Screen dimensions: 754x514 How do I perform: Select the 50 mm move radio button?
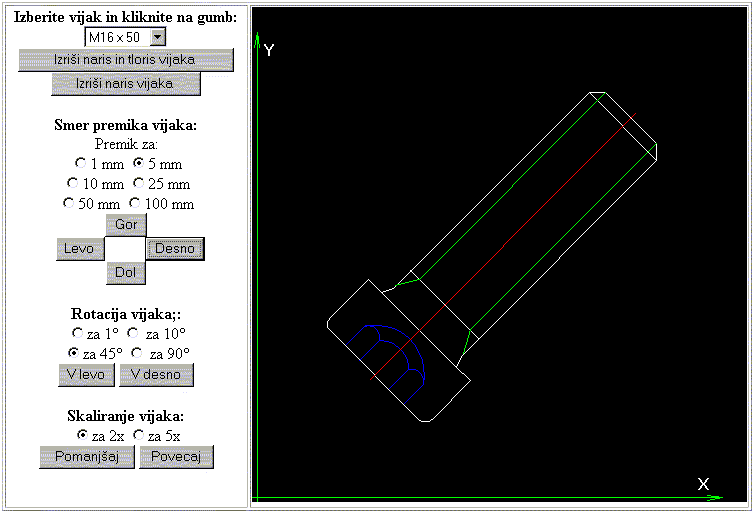[x=68, y=203]
